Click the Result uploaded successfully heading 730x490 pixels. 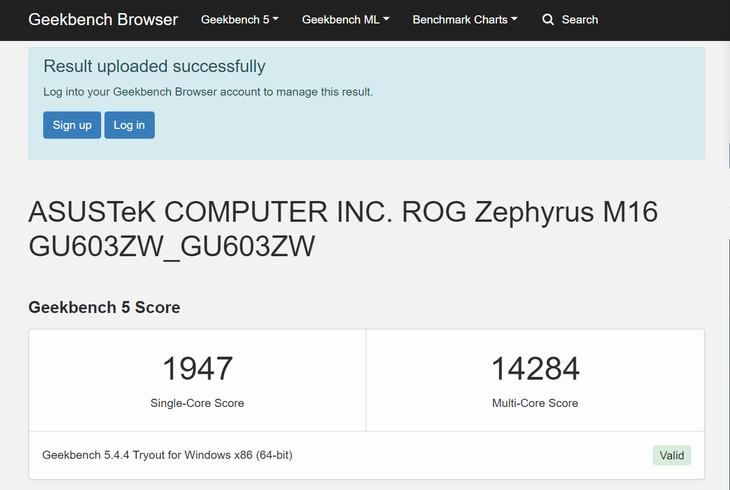point(154,67)
